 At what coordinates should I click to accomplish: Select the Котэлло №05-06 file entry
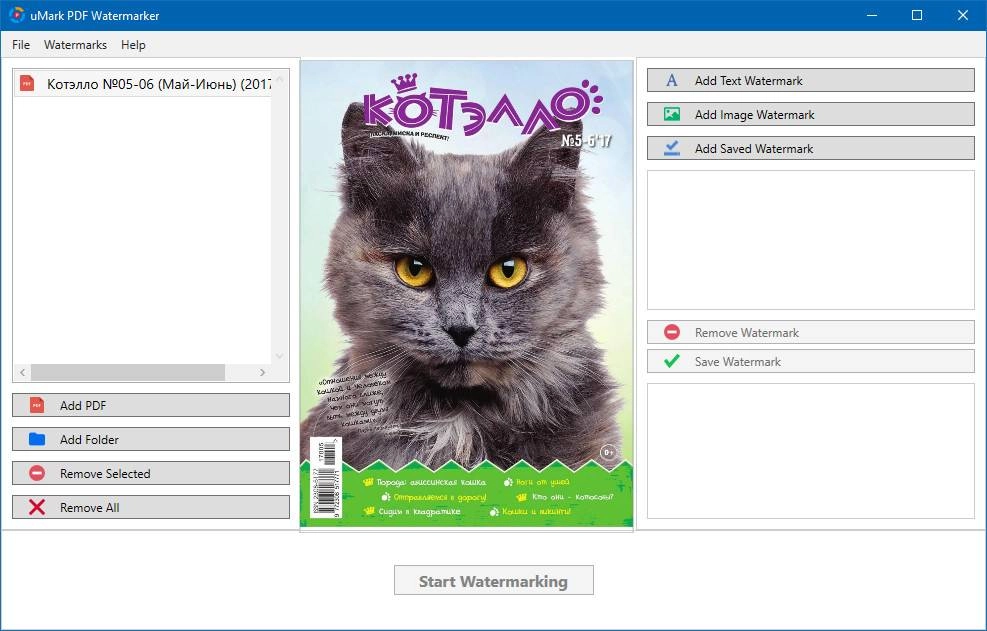coord(142,83)
